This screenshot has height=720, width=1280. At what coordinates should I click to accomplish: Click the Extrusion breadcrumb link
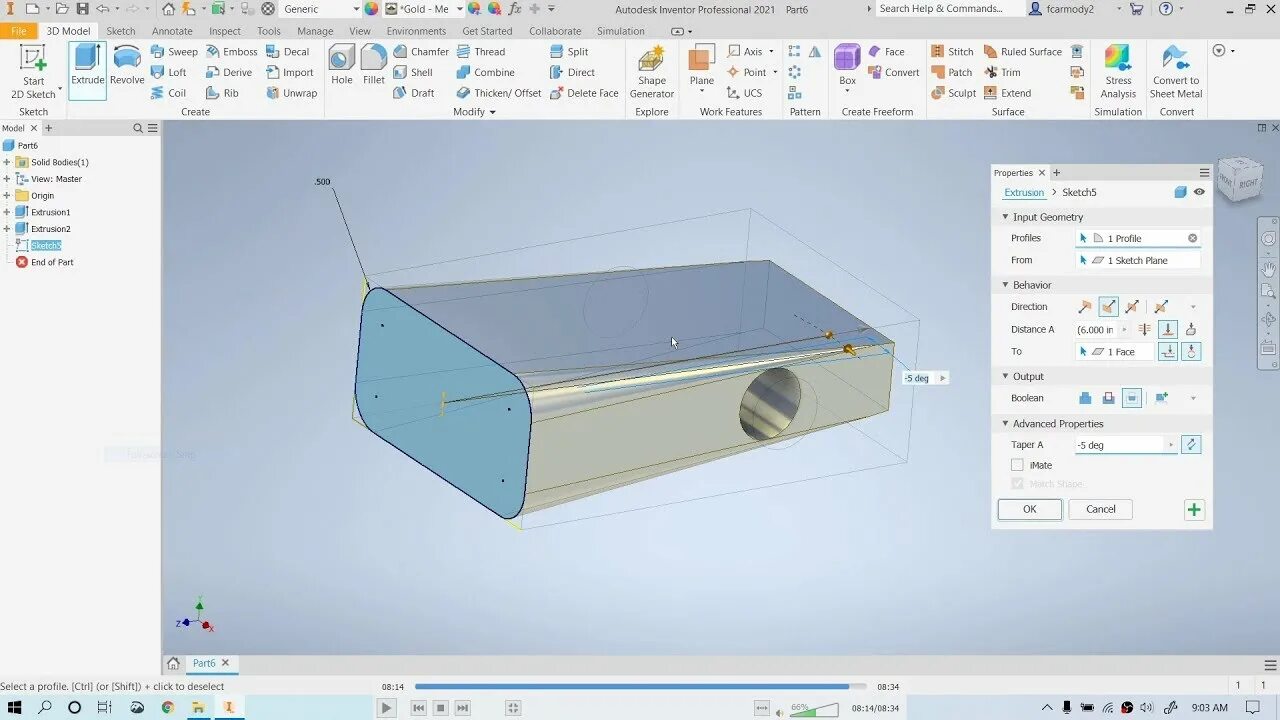pyautogui.click(x=1024, y=192)
